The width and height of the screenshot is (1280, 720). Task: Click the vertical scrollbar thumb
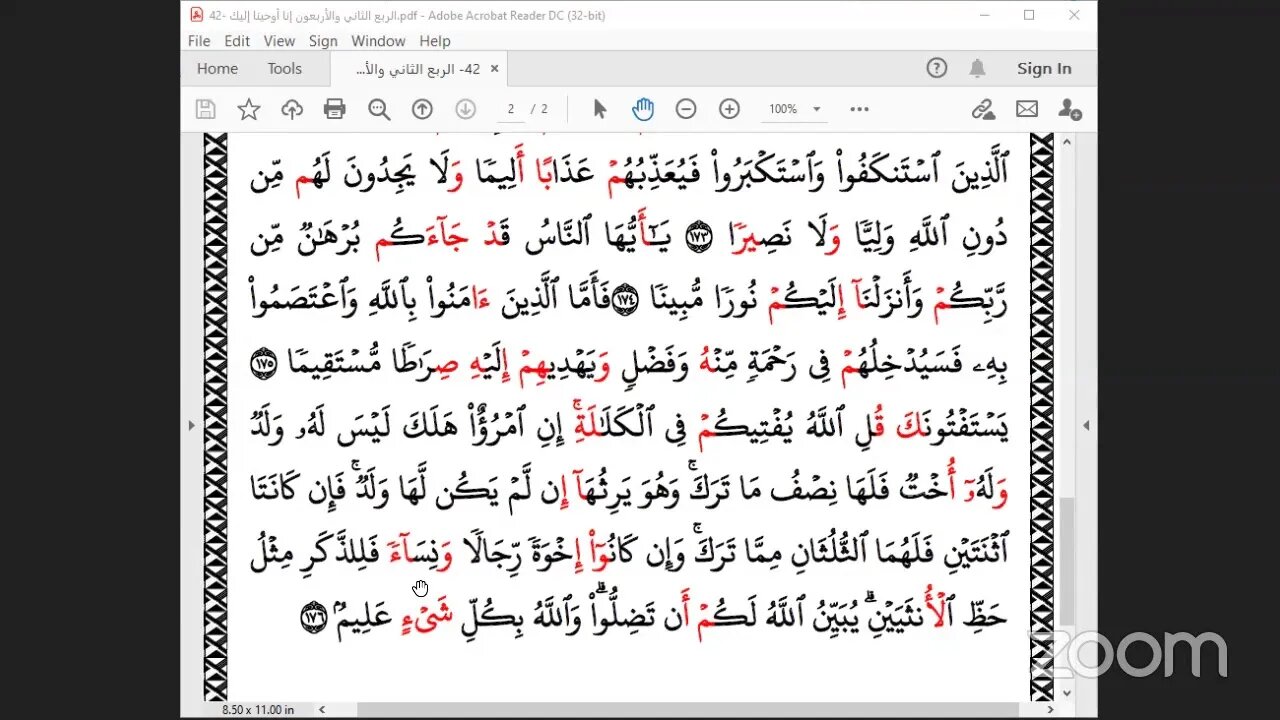tap(1067, 560)
